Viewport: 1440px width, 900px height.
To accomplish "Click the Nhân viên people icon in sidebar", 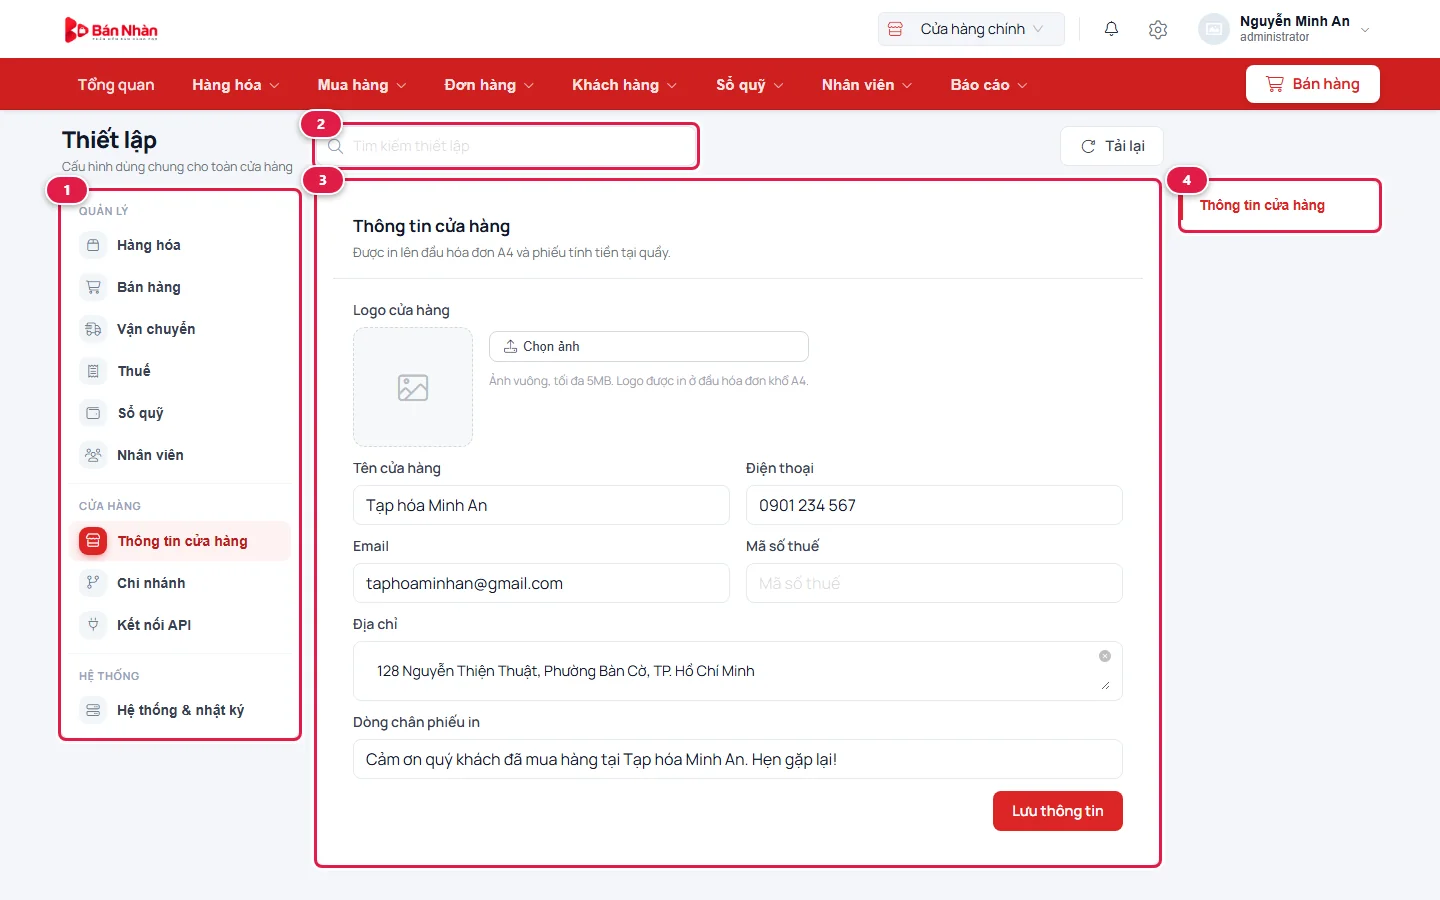I will pos(93,455).
